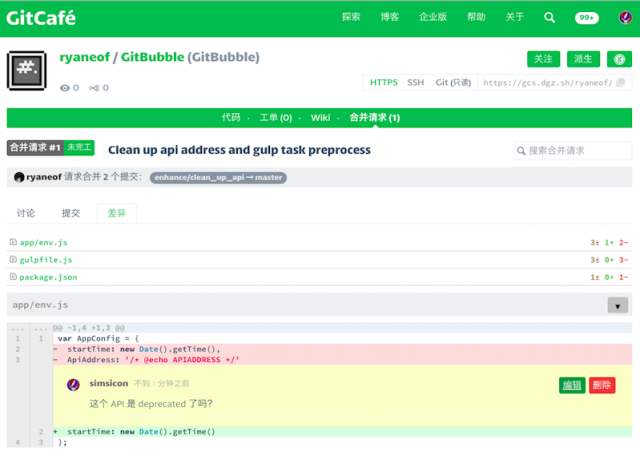
Task: Click simsicon's avatar in the comment
Action: pyautogui.click(x=73, y=385)
